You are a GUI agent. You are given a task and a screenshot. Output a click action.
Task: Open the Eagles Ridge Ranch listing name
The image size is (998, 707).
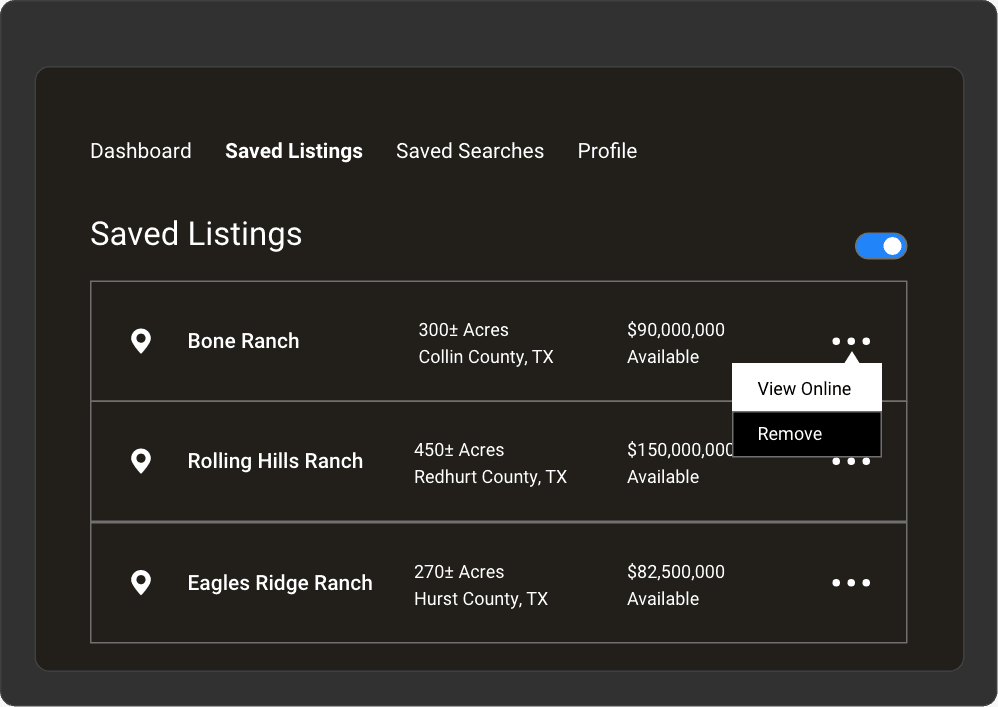click(x=280, y=583)
